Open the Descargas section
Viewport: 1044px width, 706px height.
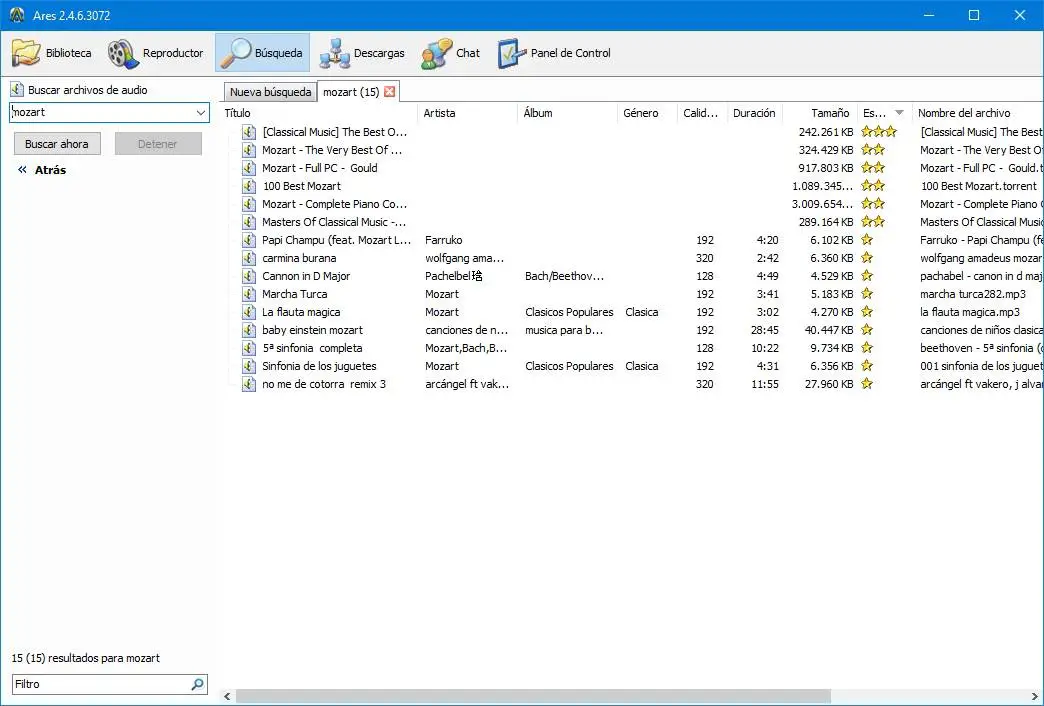tap(362, 53)
